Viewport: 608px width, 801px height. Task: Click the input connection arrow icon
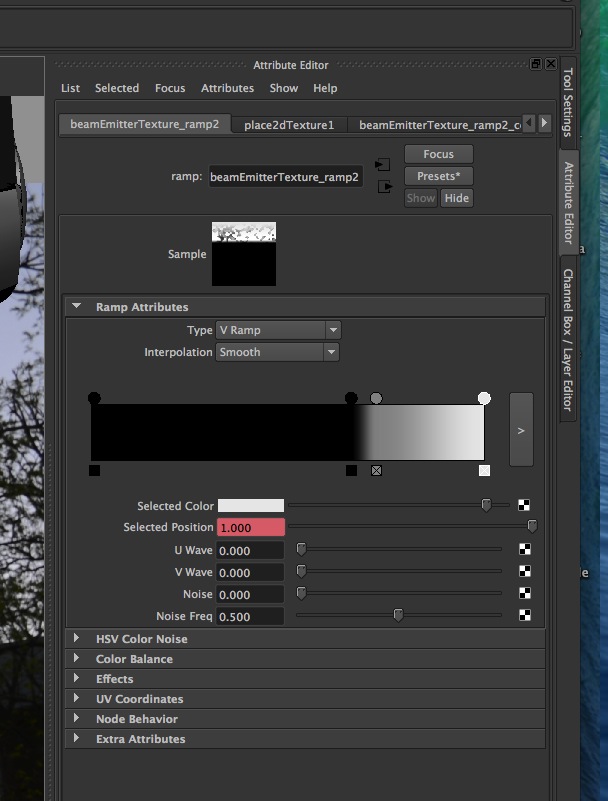pos(382,165)
